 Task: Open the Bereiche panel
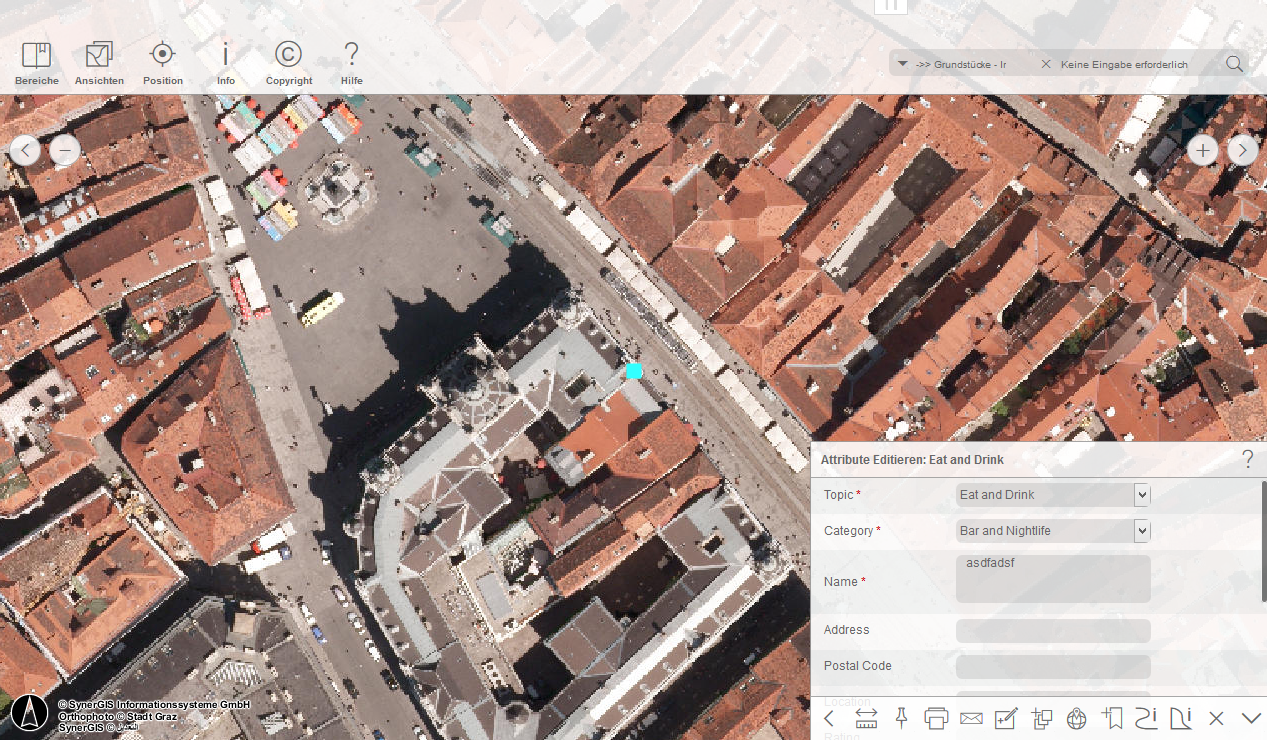pyautogui.click(x=36, y=63)
